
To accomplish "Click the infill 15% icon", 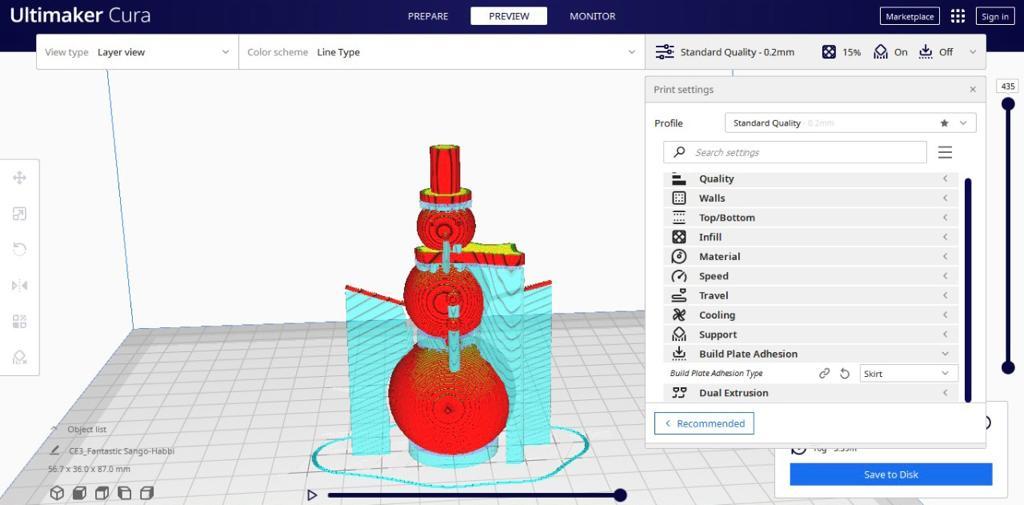I will tap(828, 52).
